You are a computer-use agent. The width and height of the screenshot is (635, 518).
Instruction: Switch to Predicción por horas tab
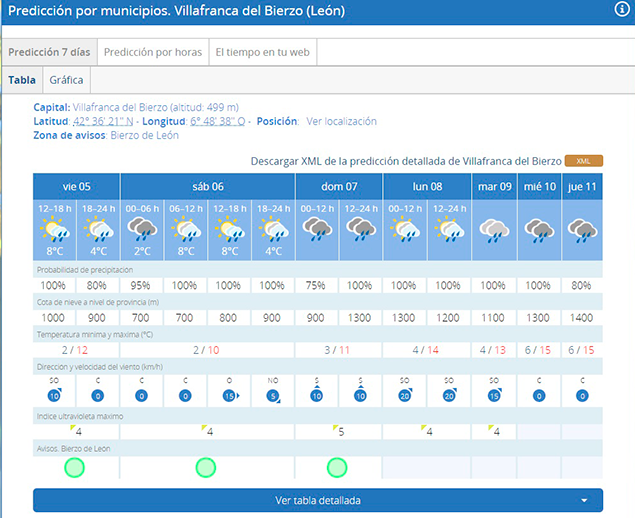(x=152, y=52)
